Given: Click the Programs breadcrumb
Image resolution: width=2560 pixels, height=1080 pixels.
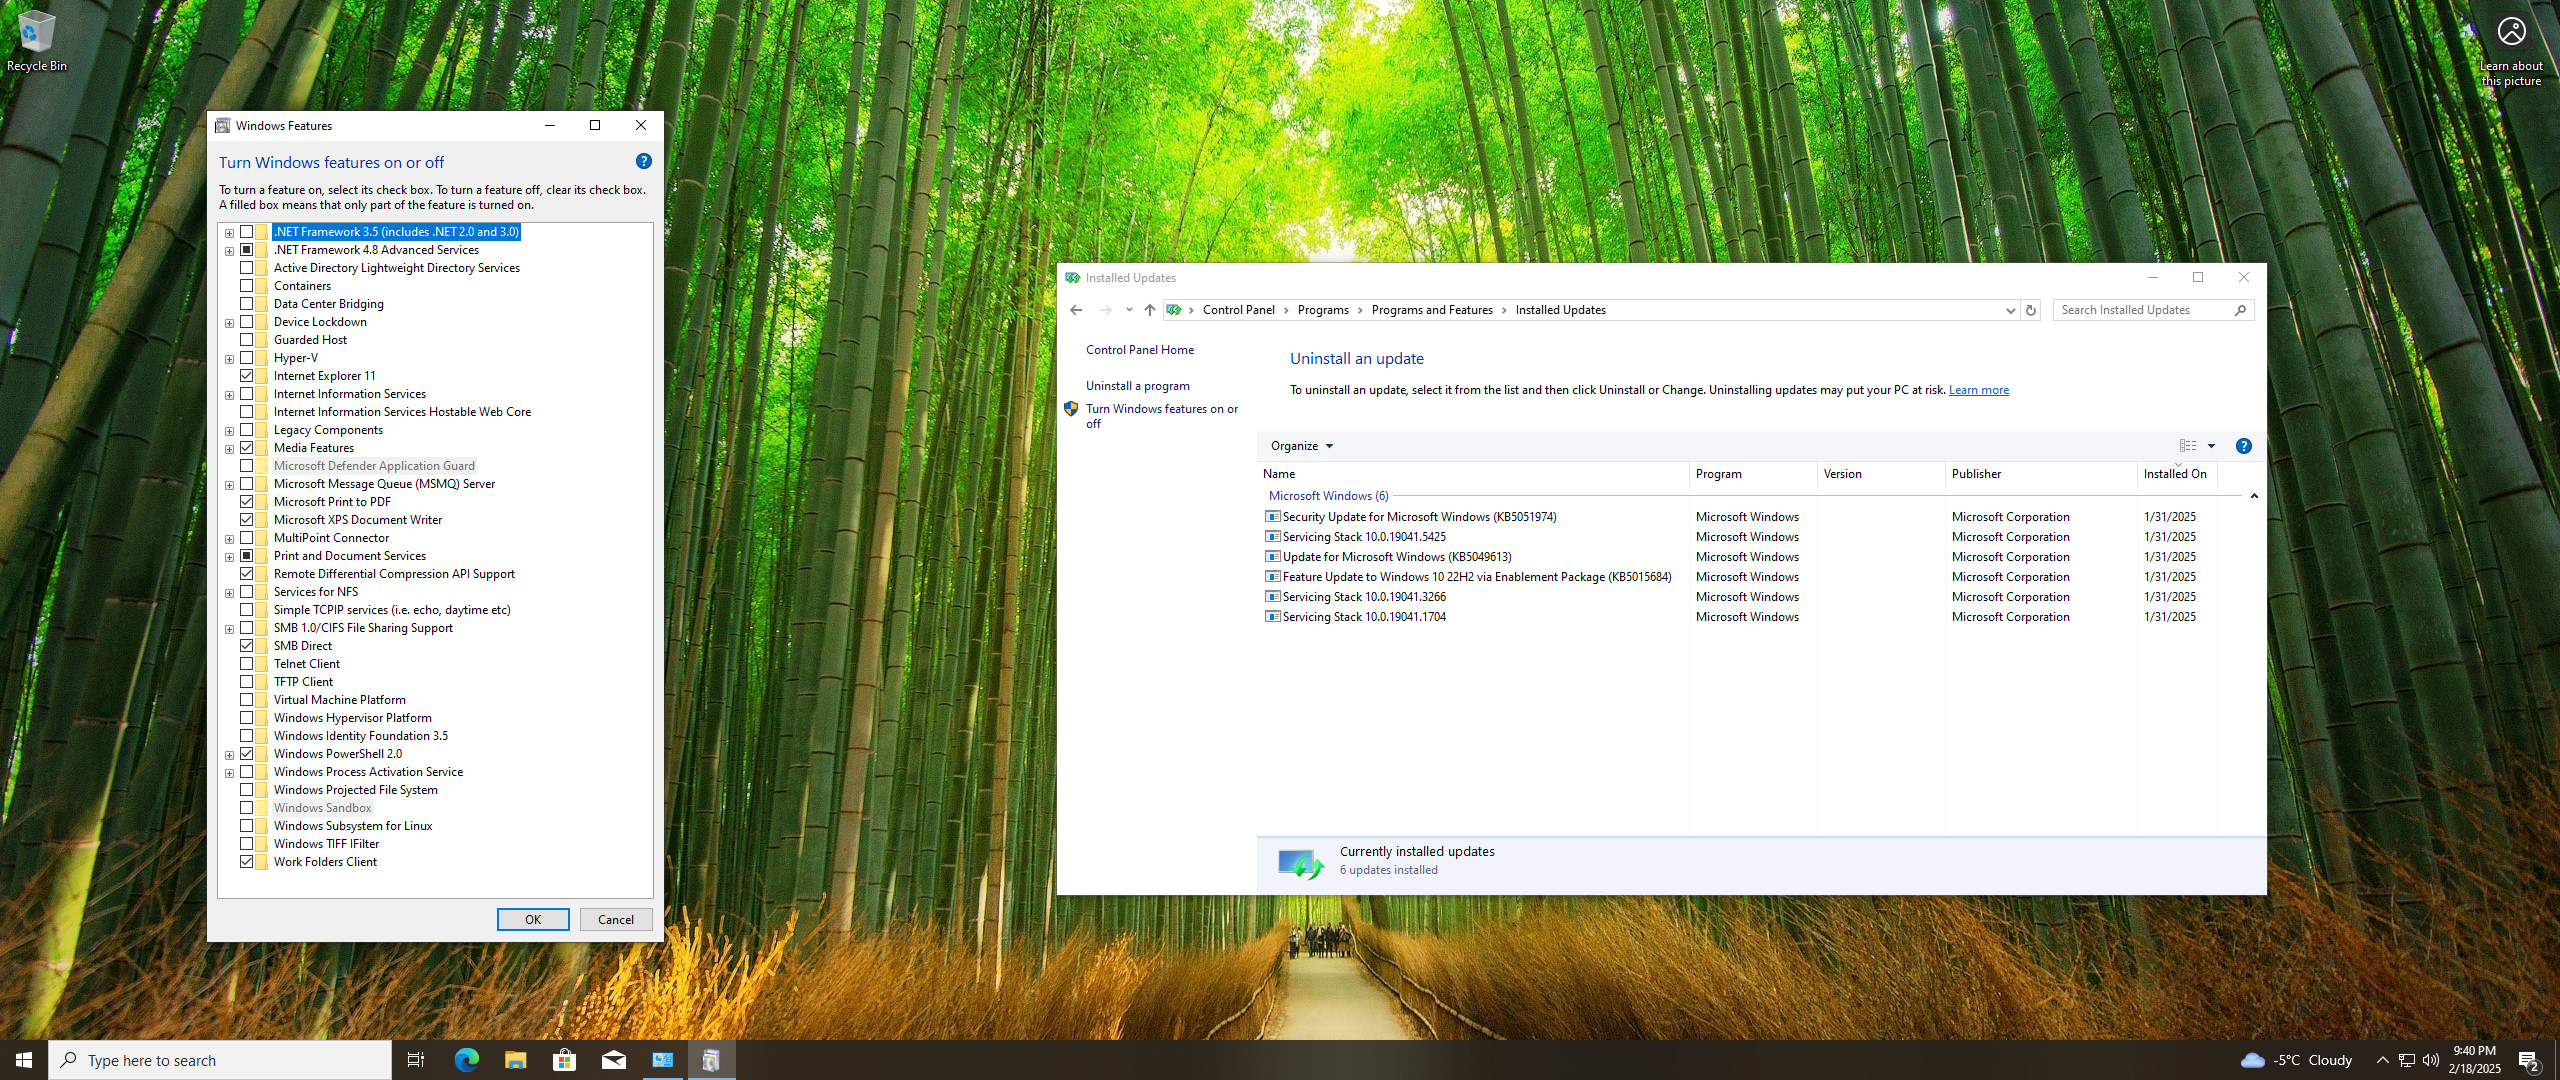Looking at the screenshot, I should click(1323, 310).
